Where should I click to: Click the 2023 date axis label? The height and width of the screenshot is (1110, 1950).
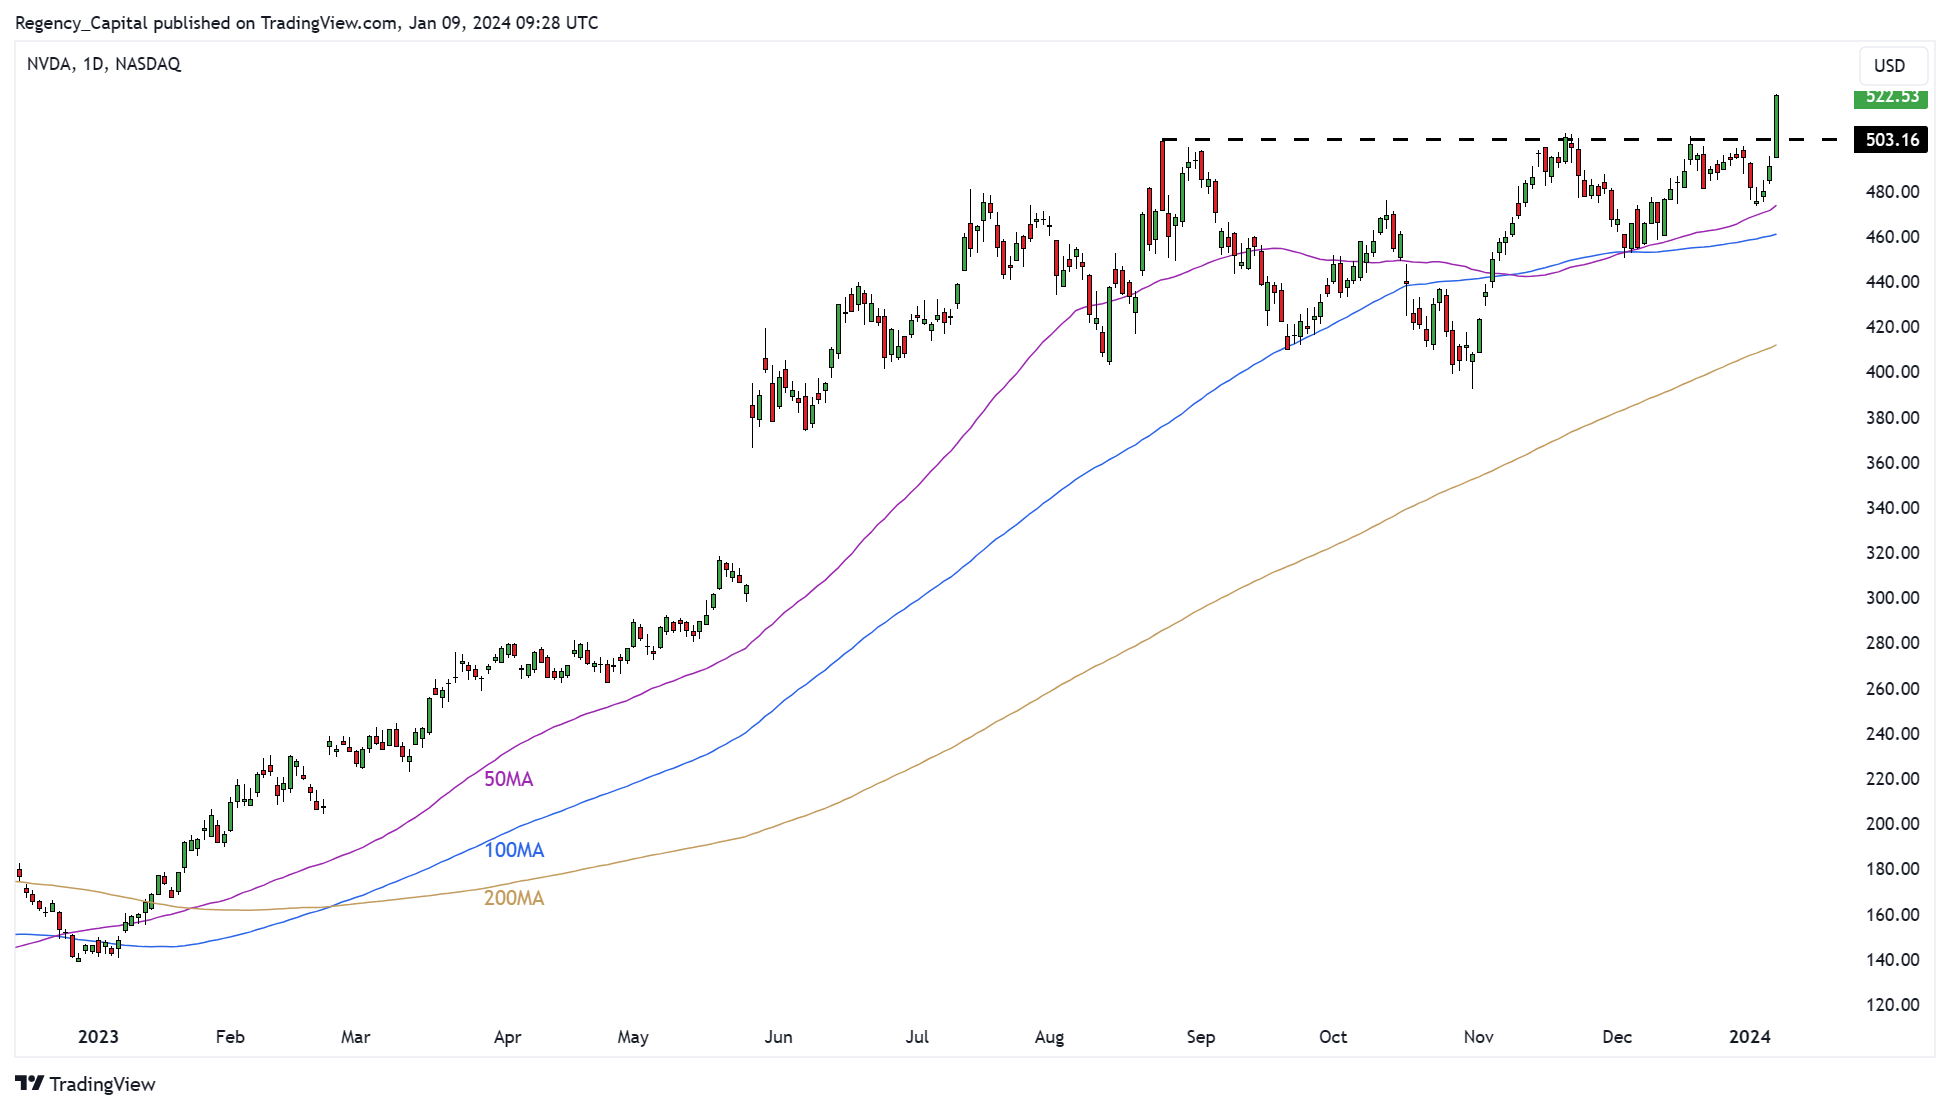(x=98, y=1037)
